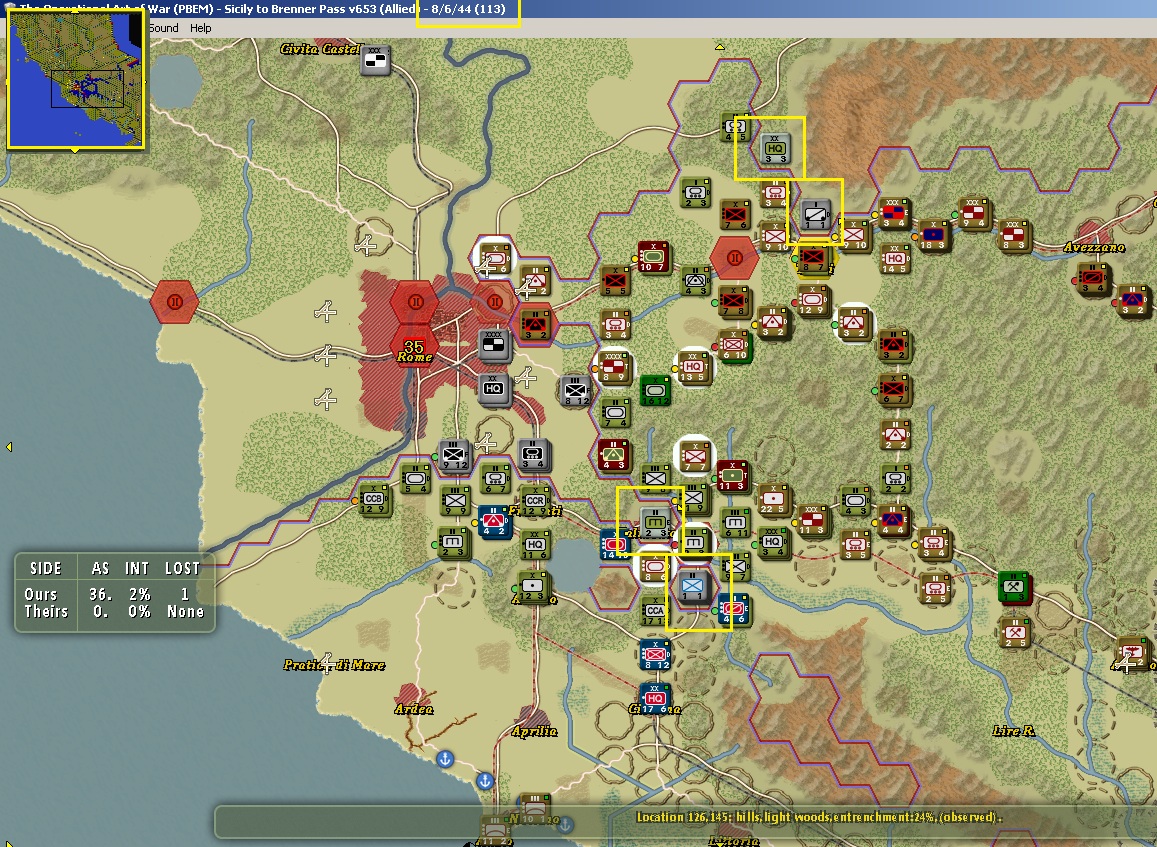Viewport: 1157px width, 847px height.
Task: Select the infantry III unit with strength 6 11
Action: click(x=735, y=522)
